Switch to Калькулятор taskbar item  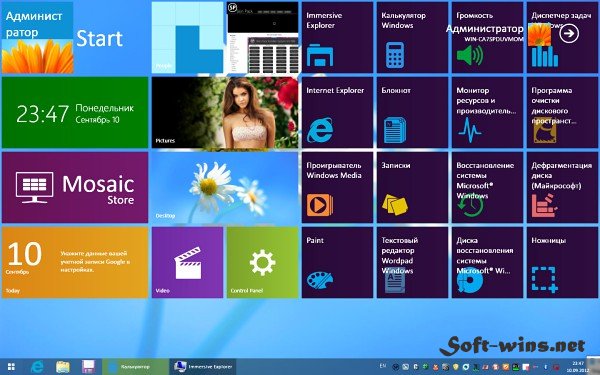[135, 367]
